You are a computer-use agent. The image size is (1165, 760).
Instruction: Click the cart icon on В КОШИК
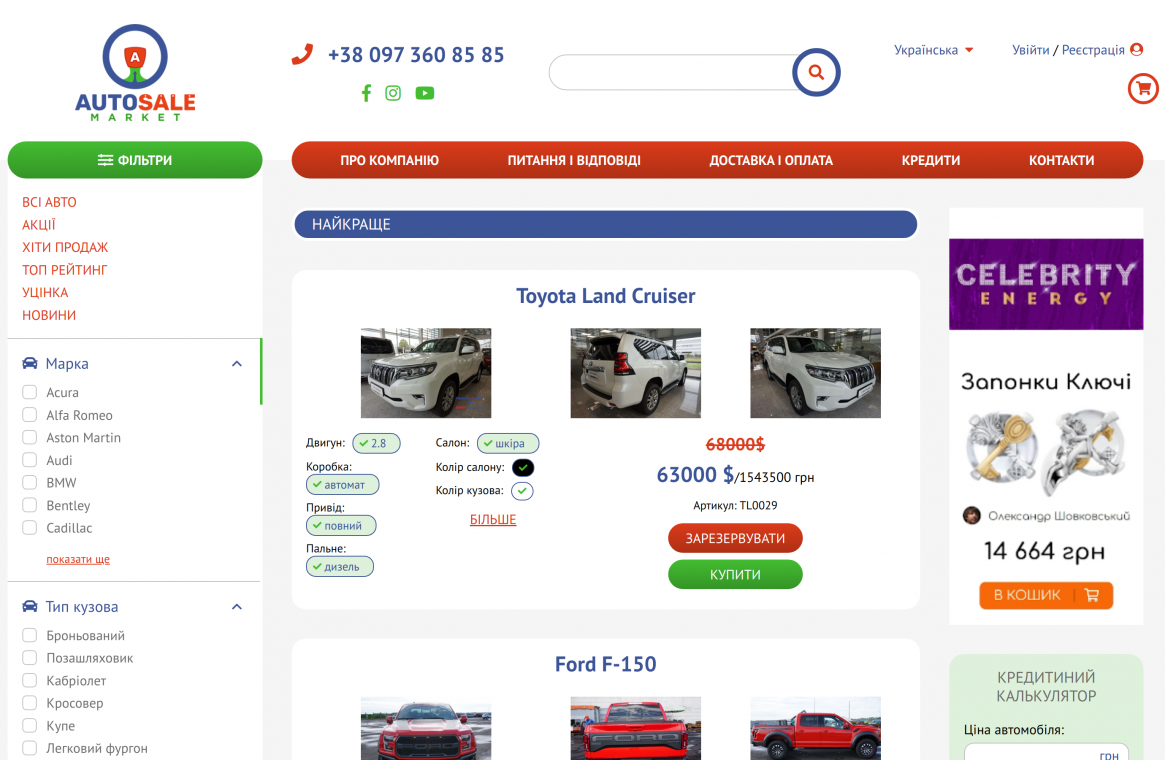pos(1091,594)
